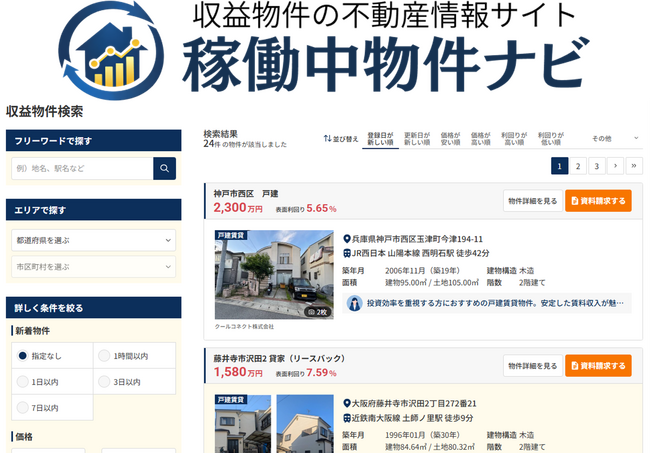Screen dimensions: 650x453
Task: Expand the その他 sort dropdown
Action: (609, 138)
